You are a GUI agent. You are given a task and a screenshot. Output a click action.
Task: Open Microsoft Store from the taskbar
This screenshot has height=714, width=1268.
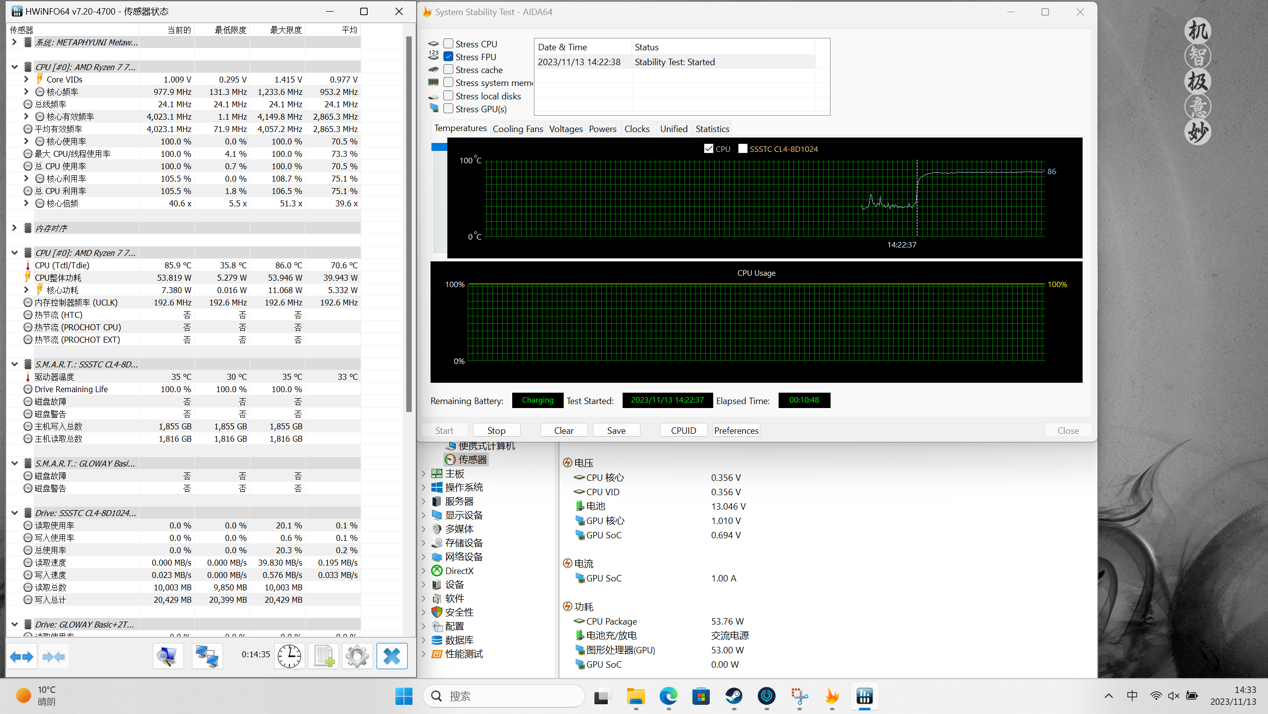tap(701, 696)
